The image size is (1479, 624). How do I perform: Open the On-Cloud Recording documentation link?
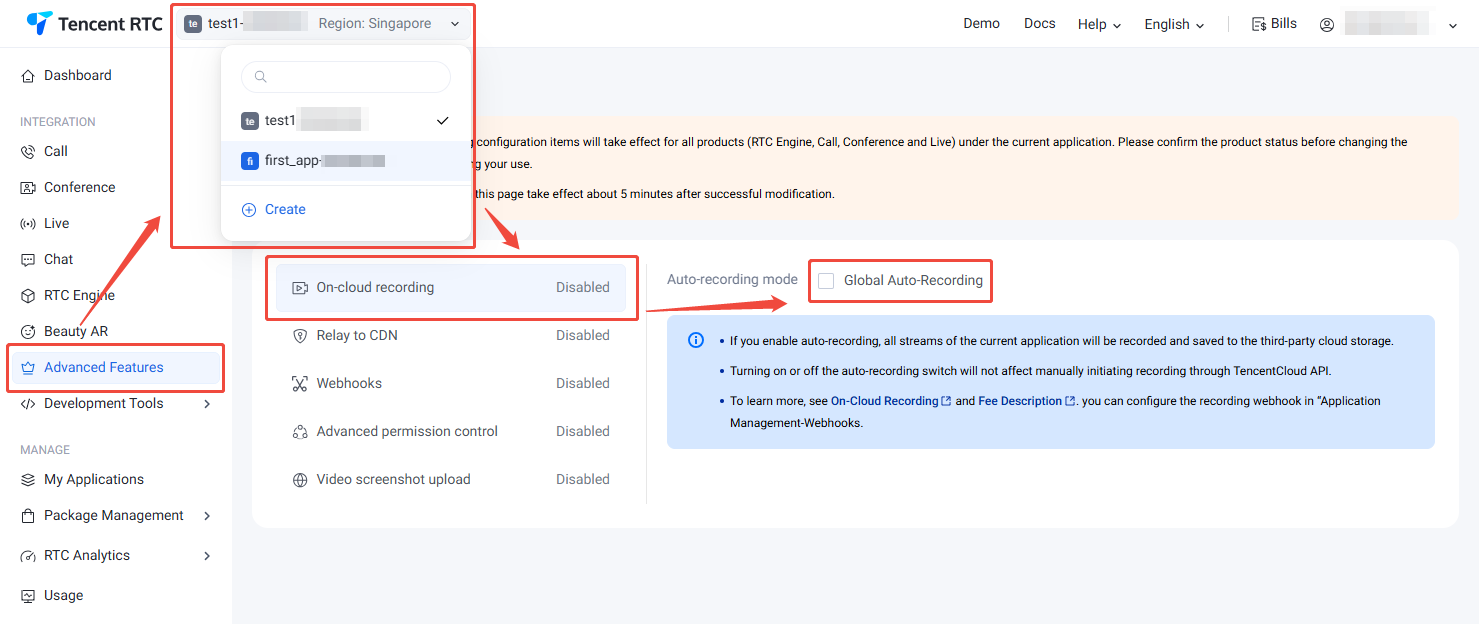[x=885, y=401]
